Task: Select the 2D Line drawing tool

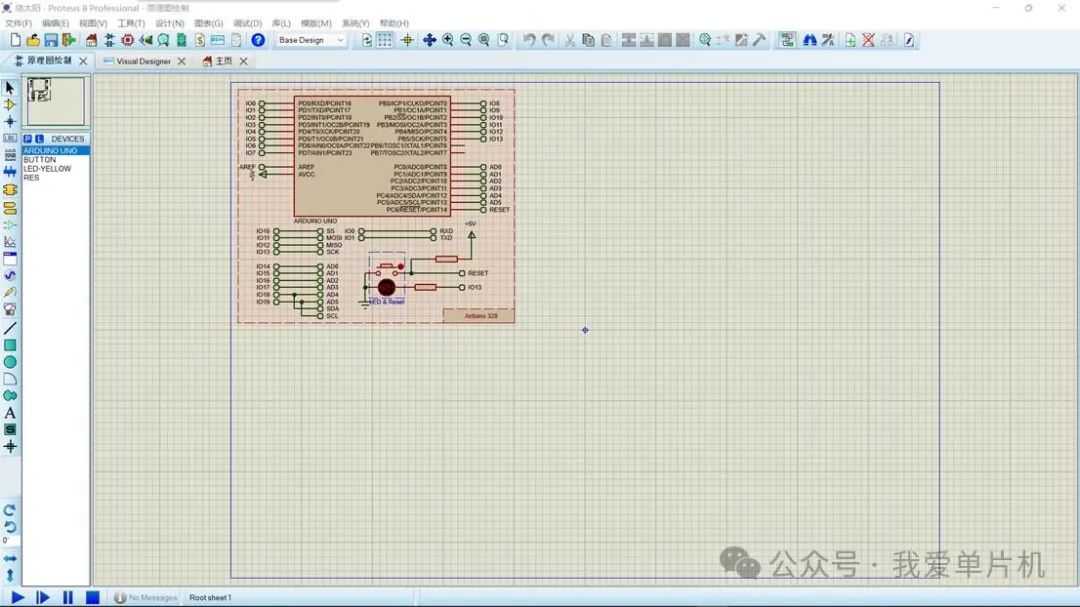Action: [x=10, y=329]
